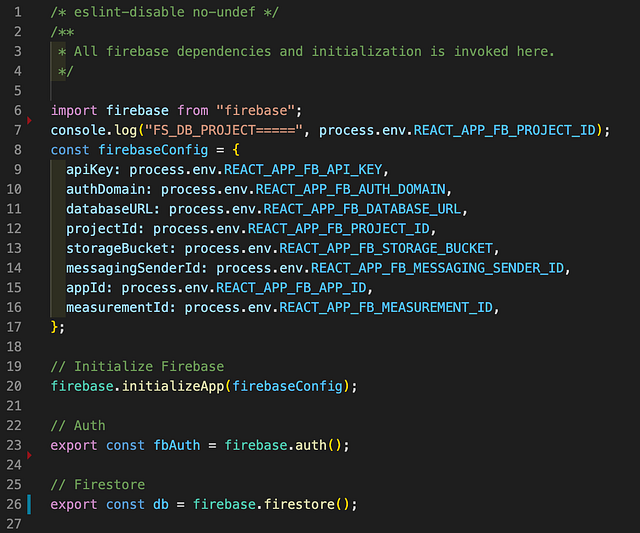Click line number 8 in the gutter
The height and width of the screenshot is (533, 640).
click(x=18, y=169)
